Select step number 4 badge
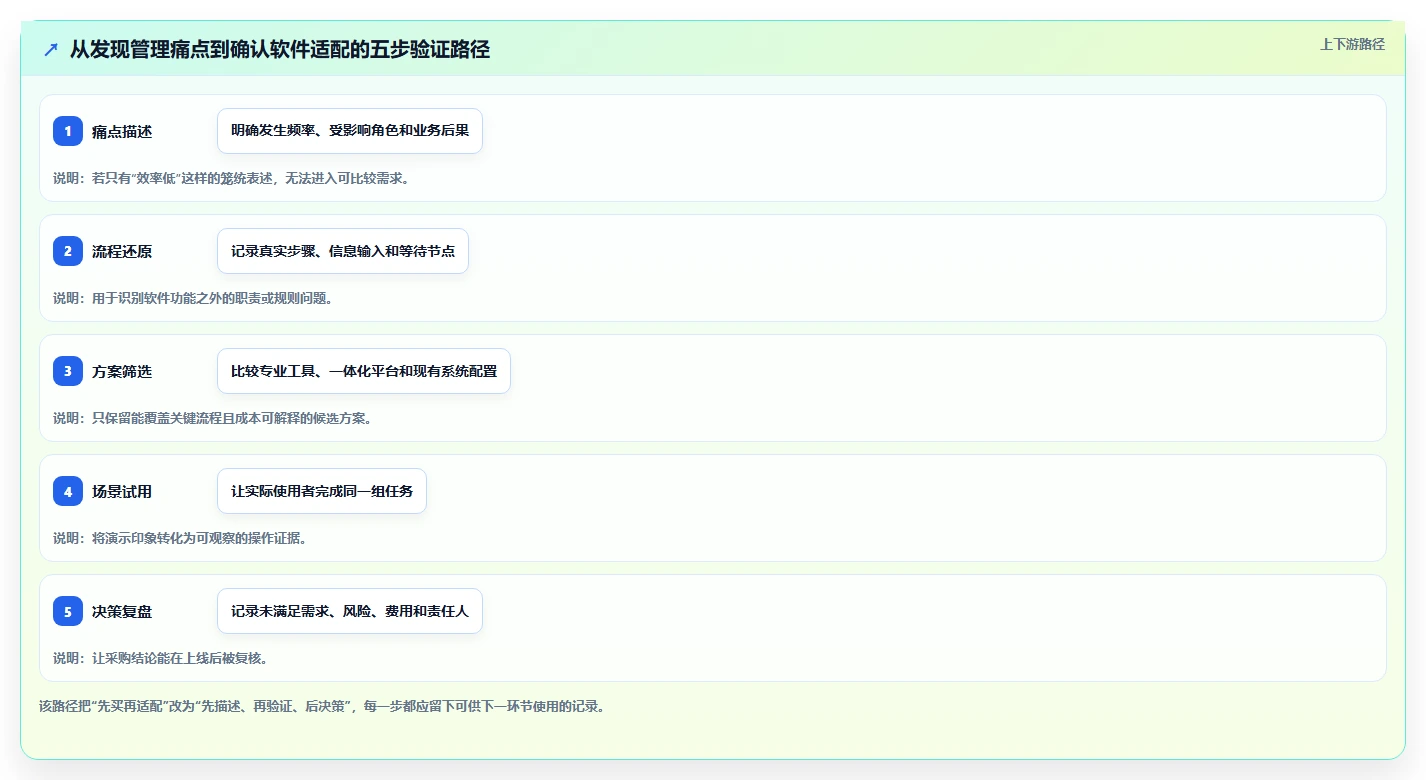The image size is (1426, 780). click(x=68, y=491)
